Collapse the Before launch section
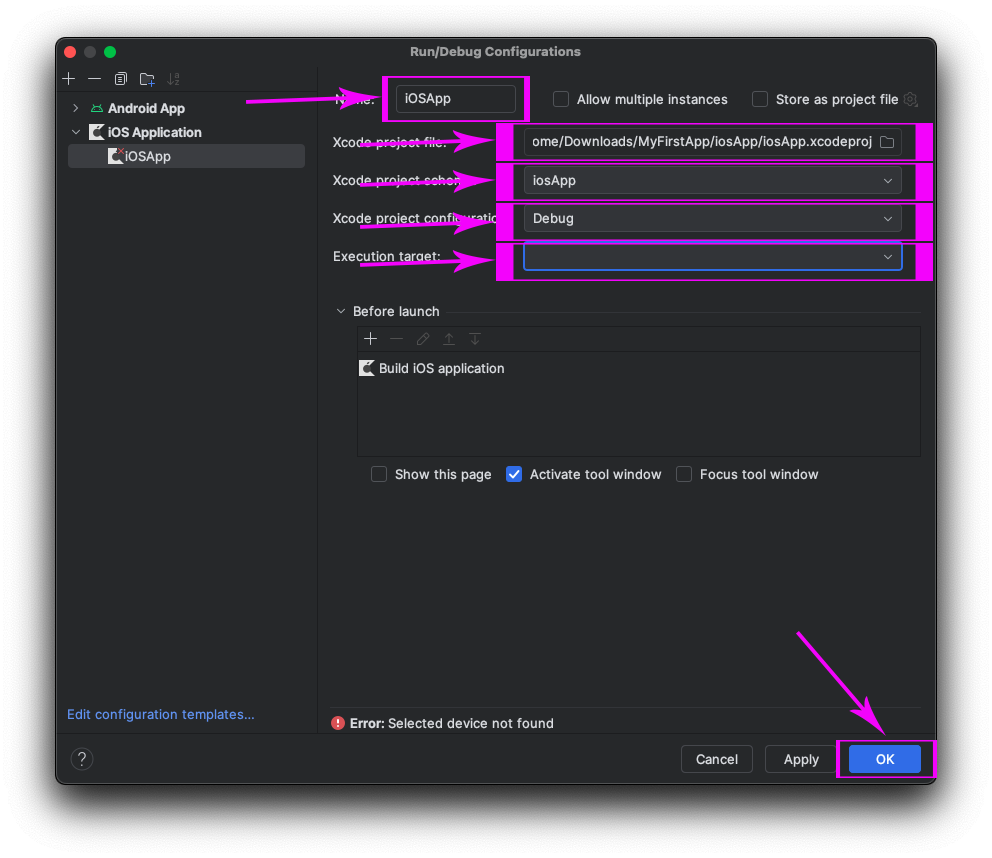This screenshot has width=992, height=858. coord(341,311)
